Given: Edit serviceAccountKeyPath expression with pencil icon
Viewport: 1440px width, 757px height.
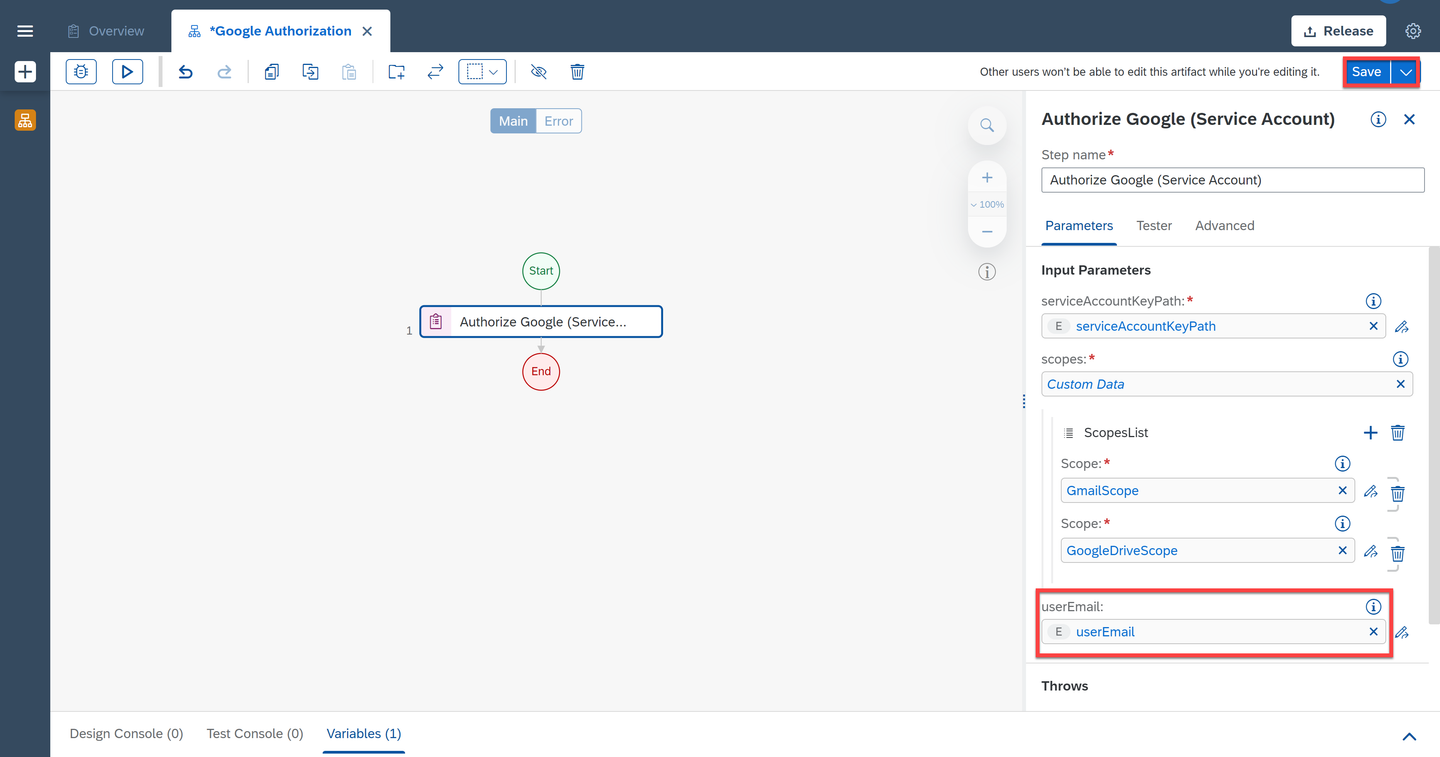Looking at the screenshot, I should click(x=1402, y=326).
